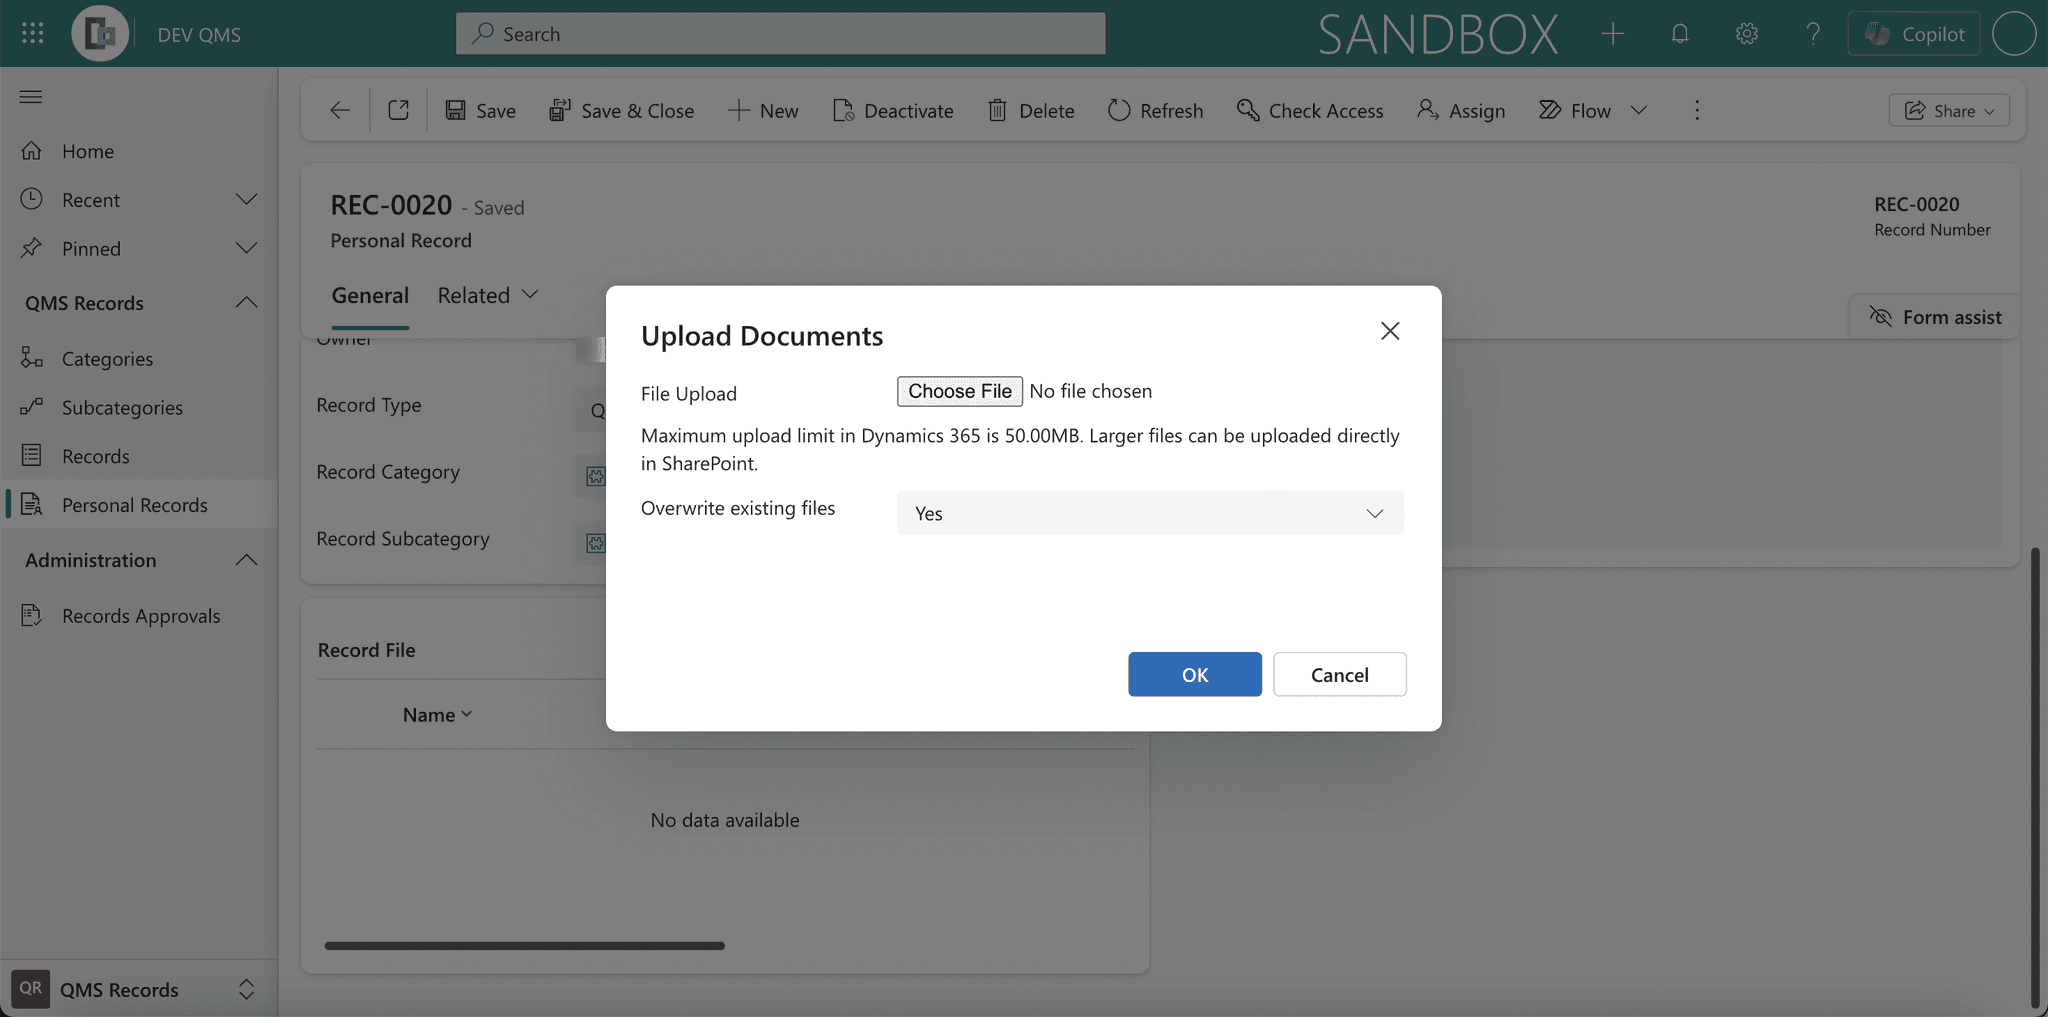The width and height of the screenshot is (2048, 1017).
Task: Go to Home in sidebar
Action: [139, 151]
